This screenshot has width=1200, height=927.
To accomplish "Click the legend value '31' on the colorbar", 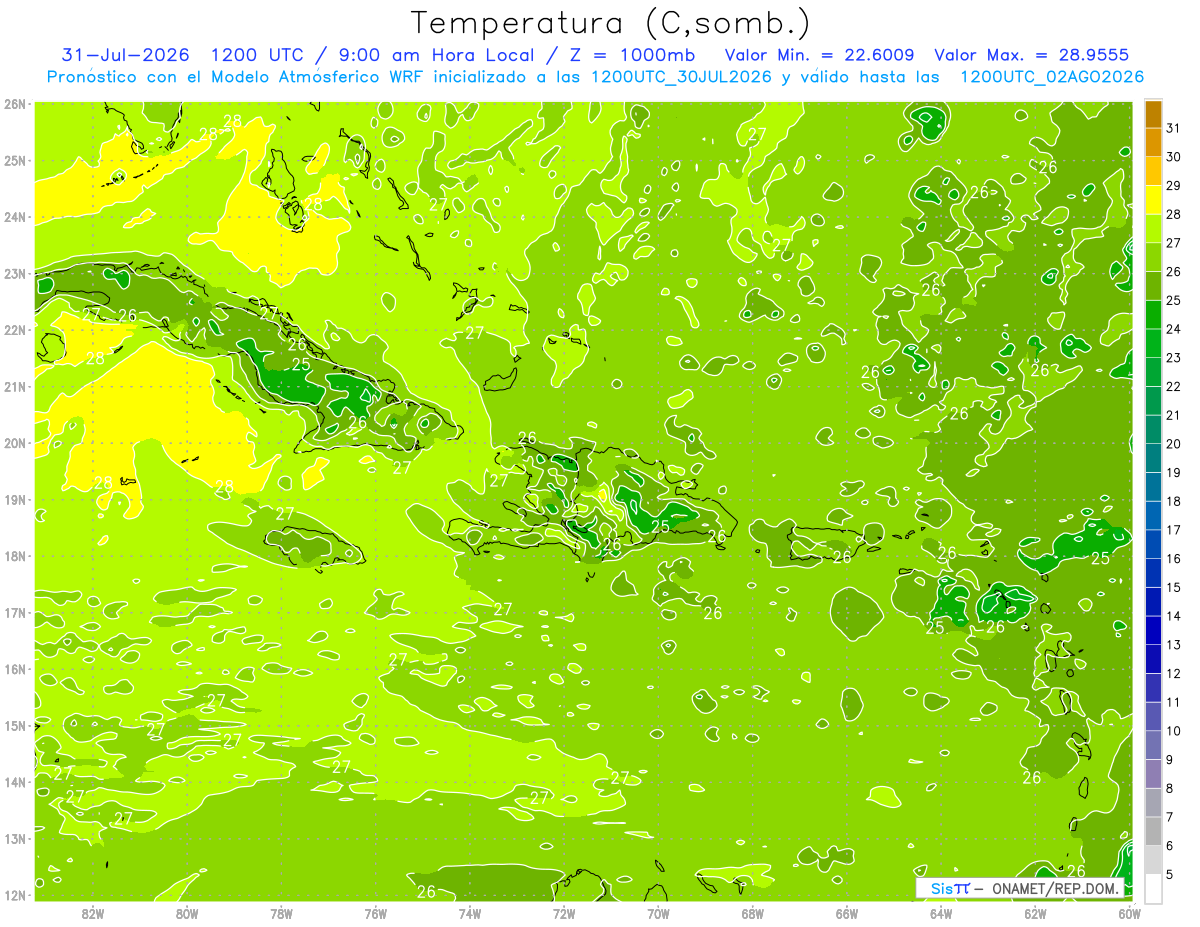I will pos(1174,129).
